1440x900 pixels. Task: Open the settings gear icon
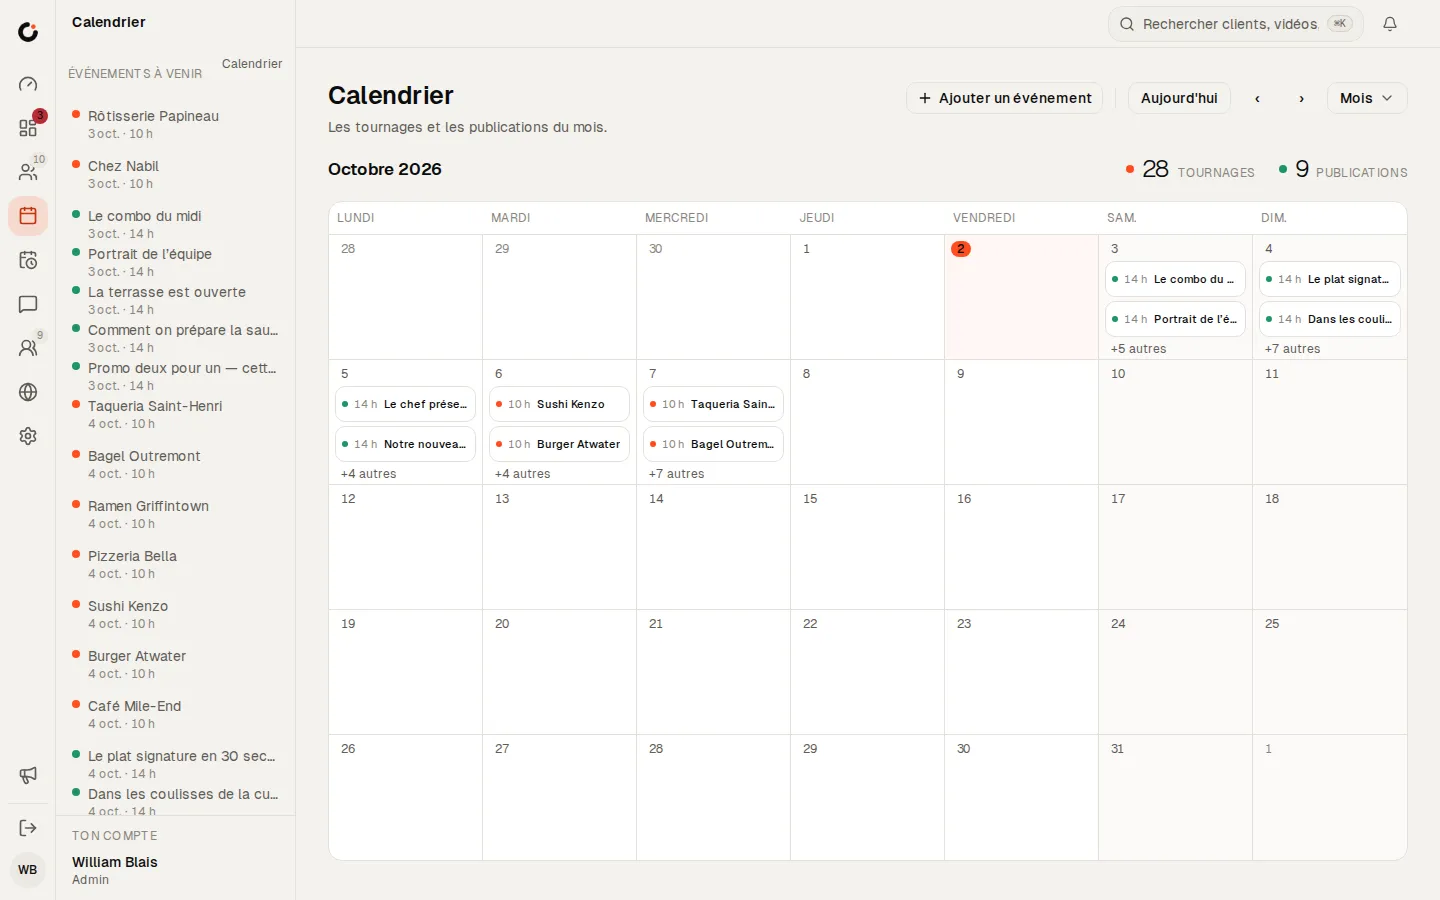28,436
